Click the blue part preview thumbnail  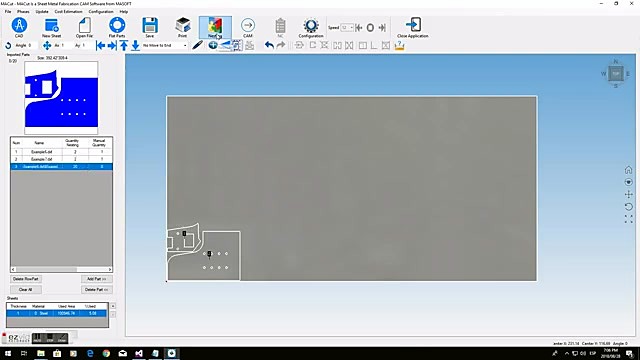coord(61,98)
